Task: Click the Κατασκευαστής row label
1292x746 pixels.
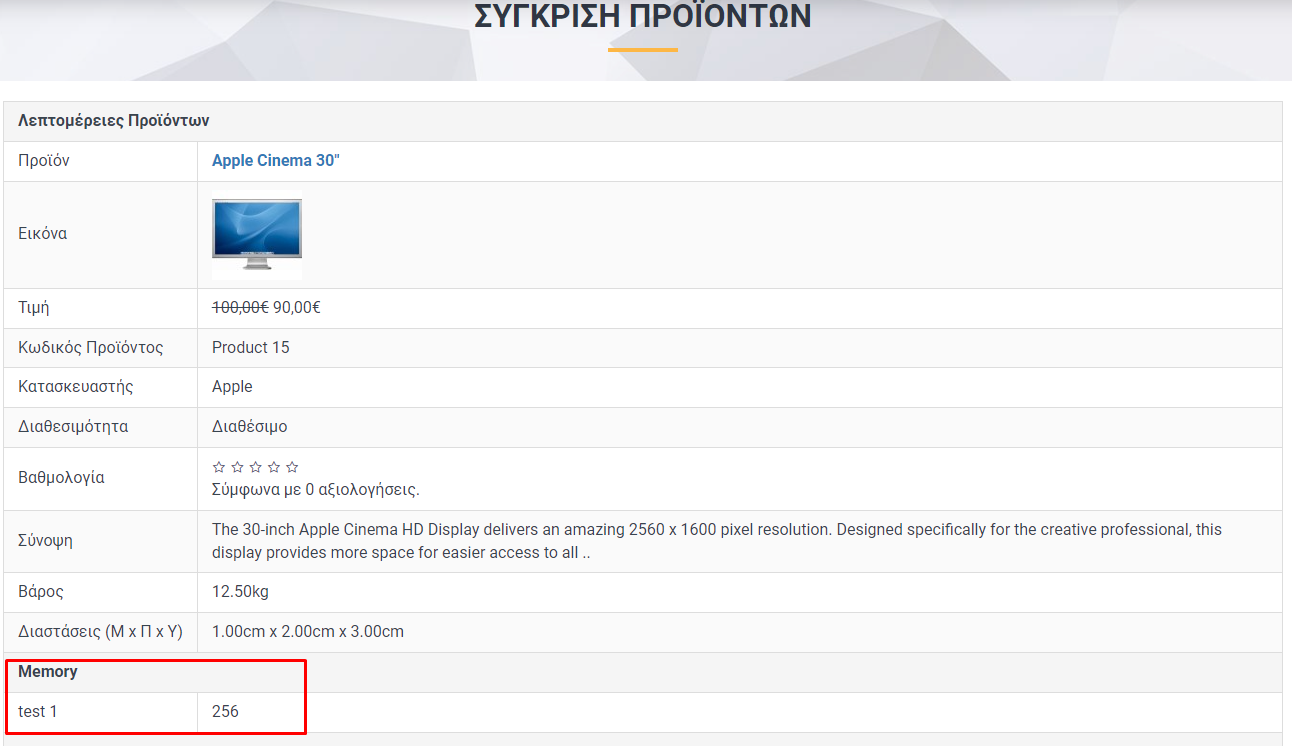Action: [x=76, y=387]
